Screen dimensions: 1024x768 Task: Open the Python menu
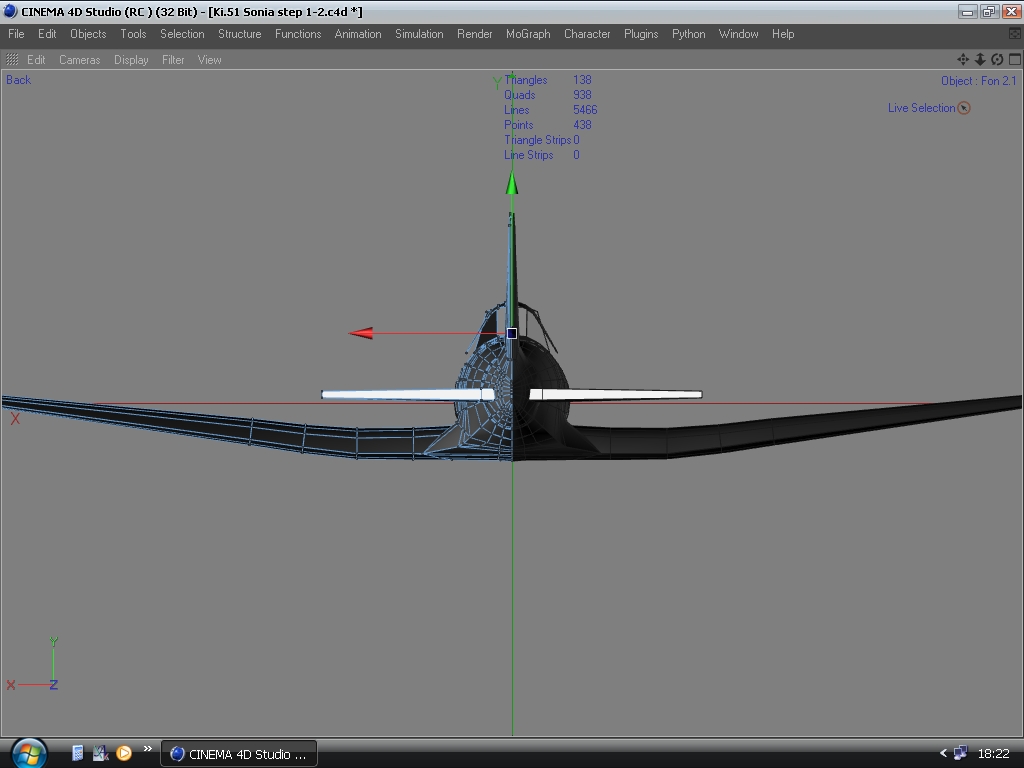point(688,34)
